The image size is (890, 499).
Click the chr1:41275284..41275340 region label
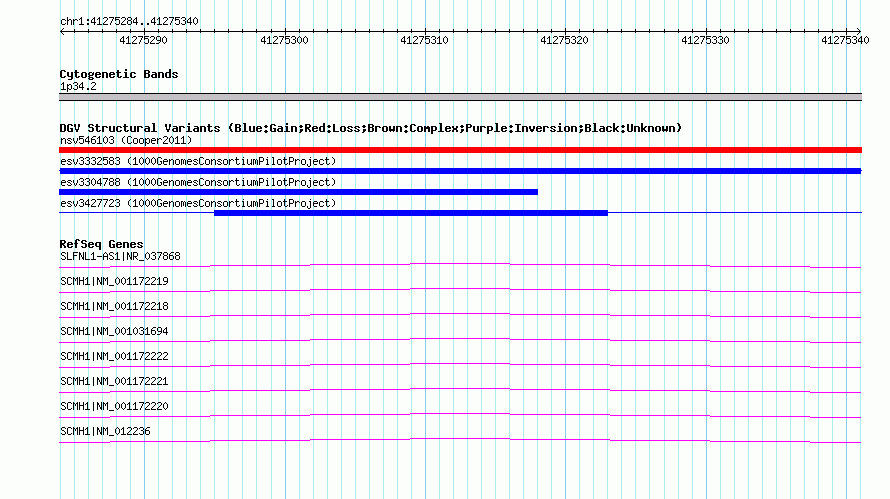(x=129, y=22)
